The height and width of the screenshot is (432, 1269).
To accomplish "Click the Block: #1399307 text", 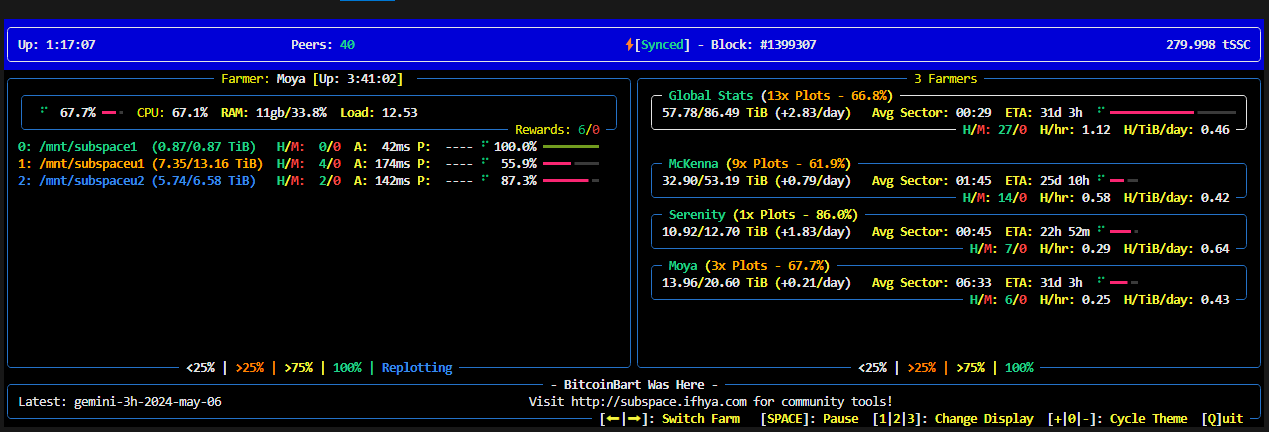I will click(x=764, y=45).
